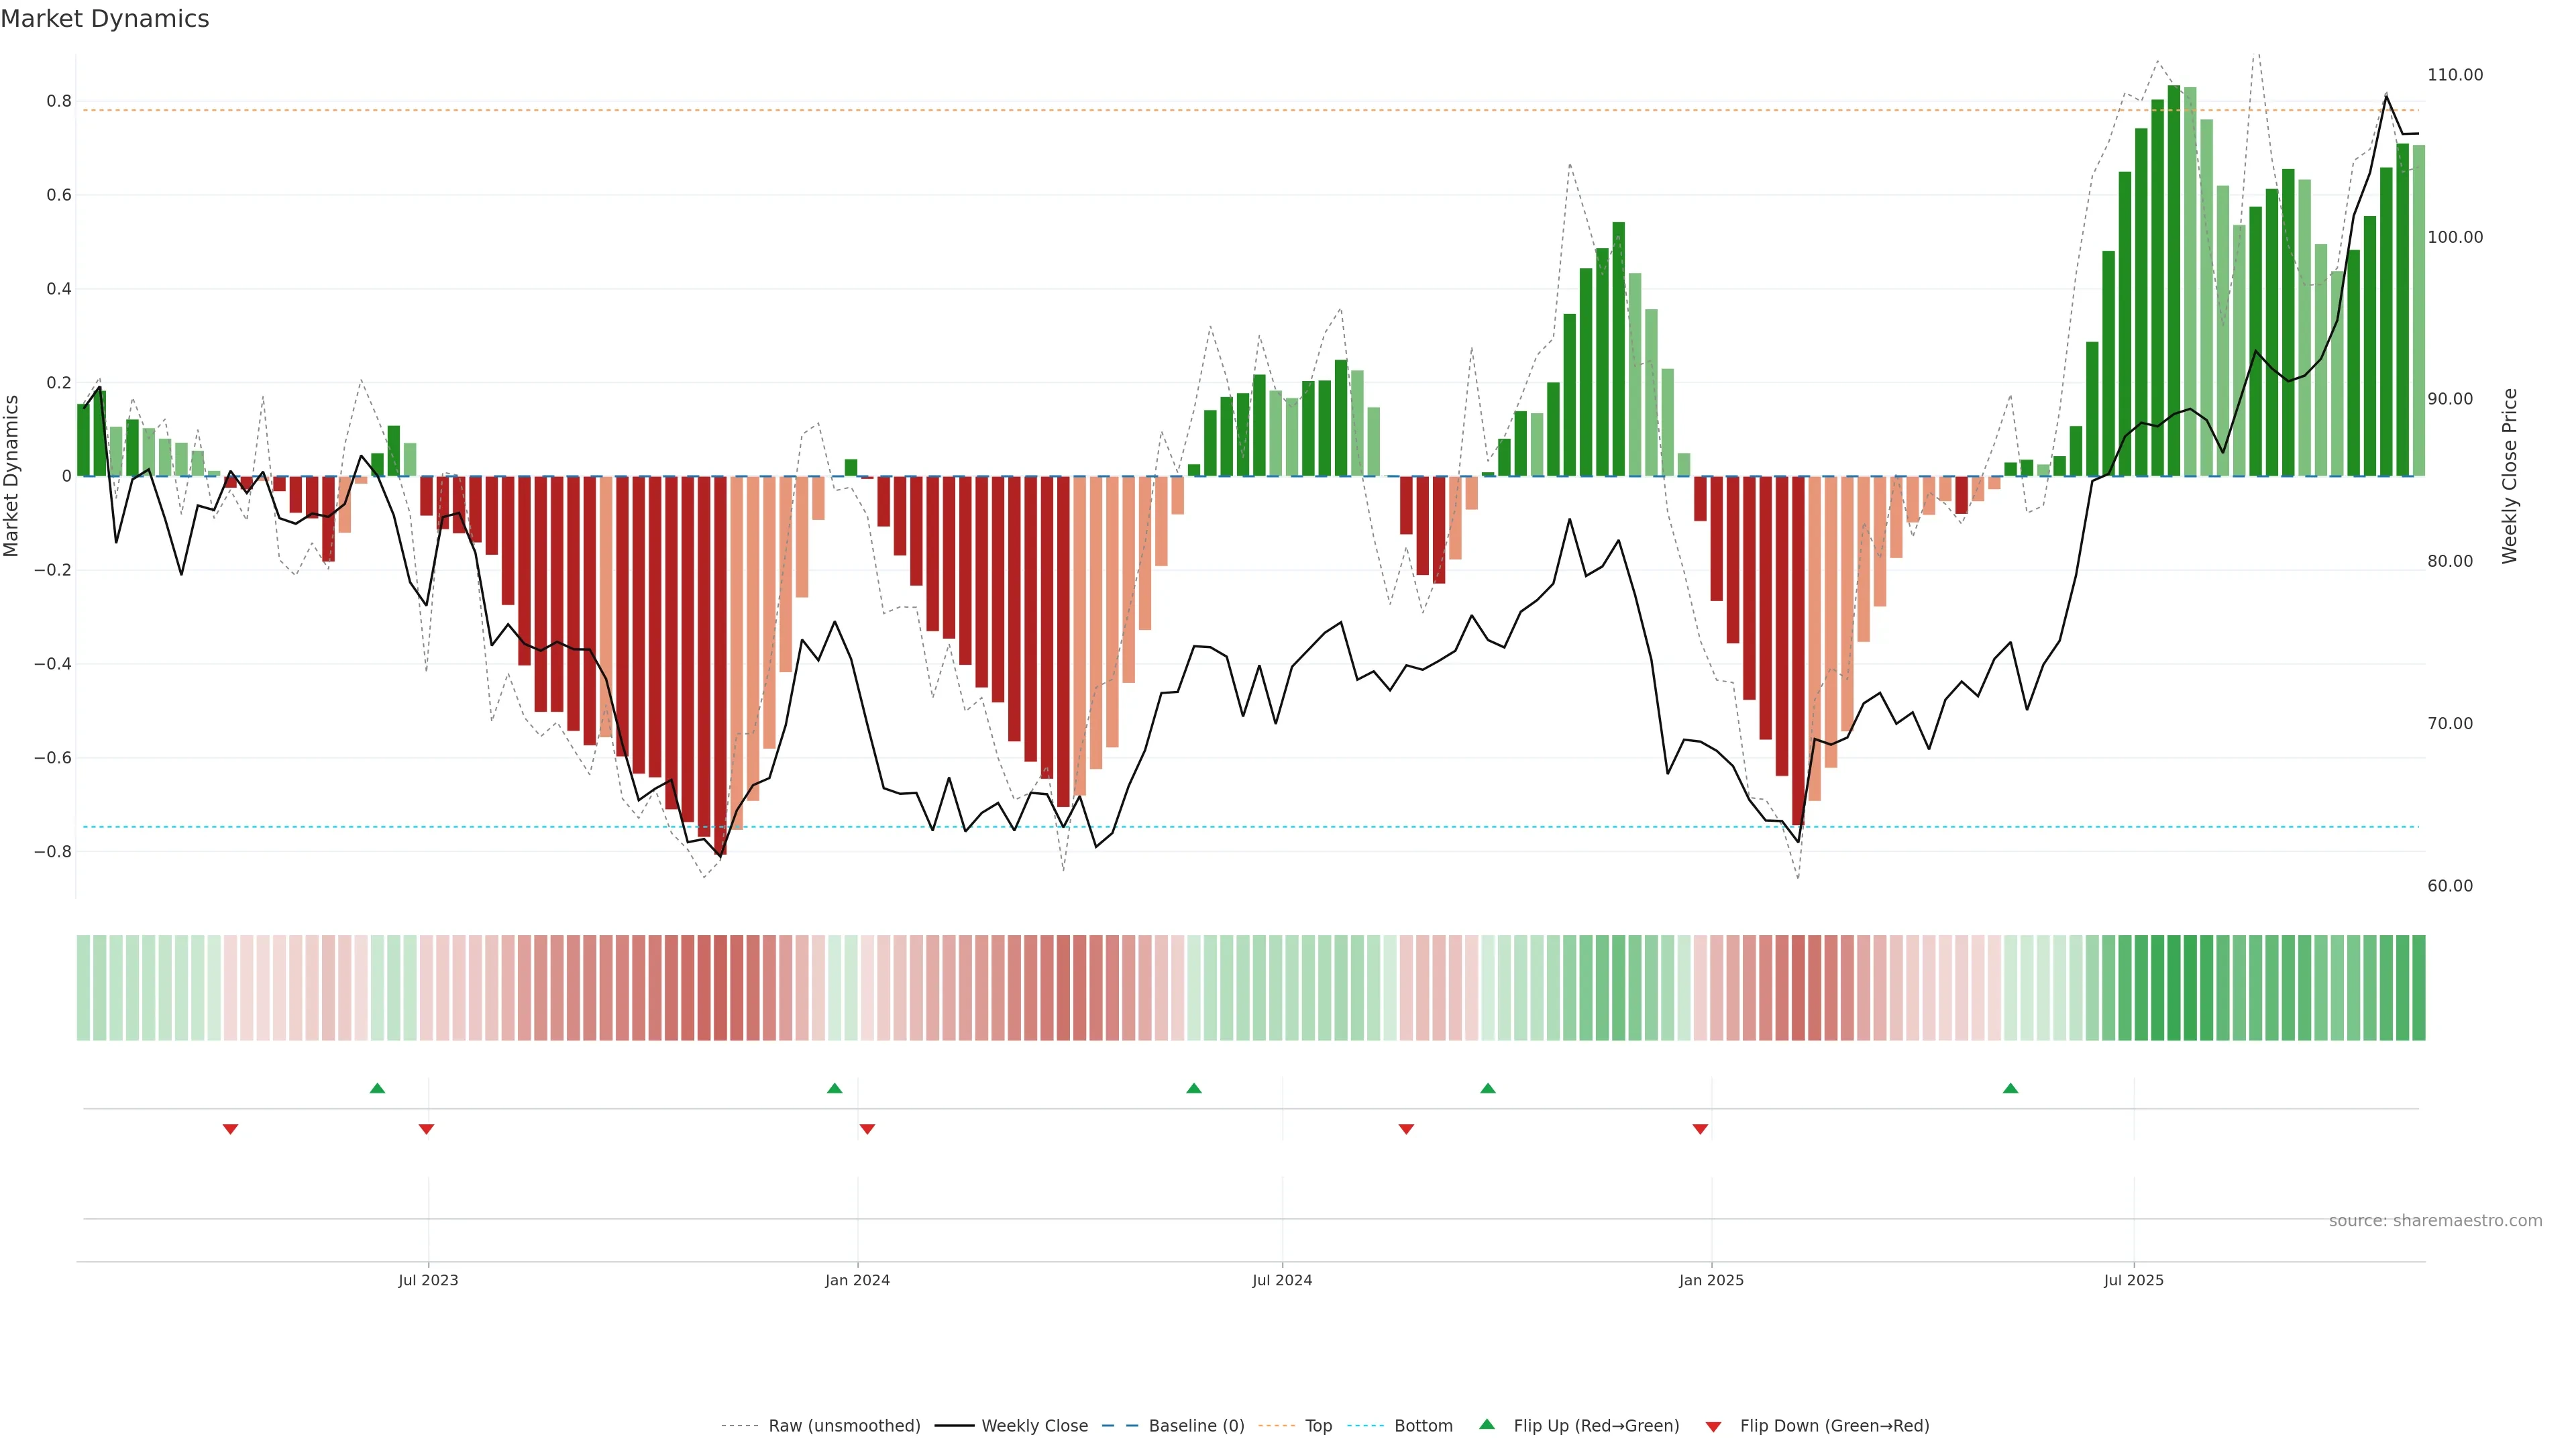
Task: Click the Jul 2024 x-axis label
Action: (1282, 1280)
